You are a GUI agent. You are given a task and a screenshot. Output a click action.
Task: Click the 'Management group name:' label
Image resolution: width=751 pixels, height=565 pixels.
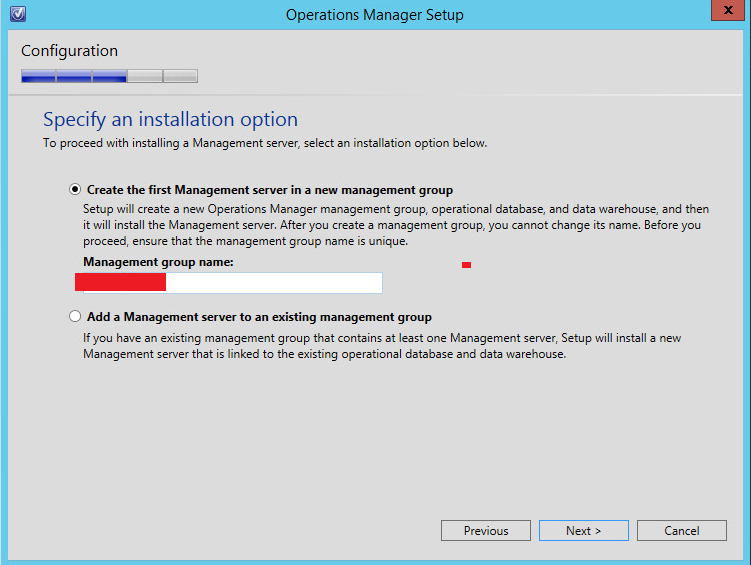pos(158,262)
